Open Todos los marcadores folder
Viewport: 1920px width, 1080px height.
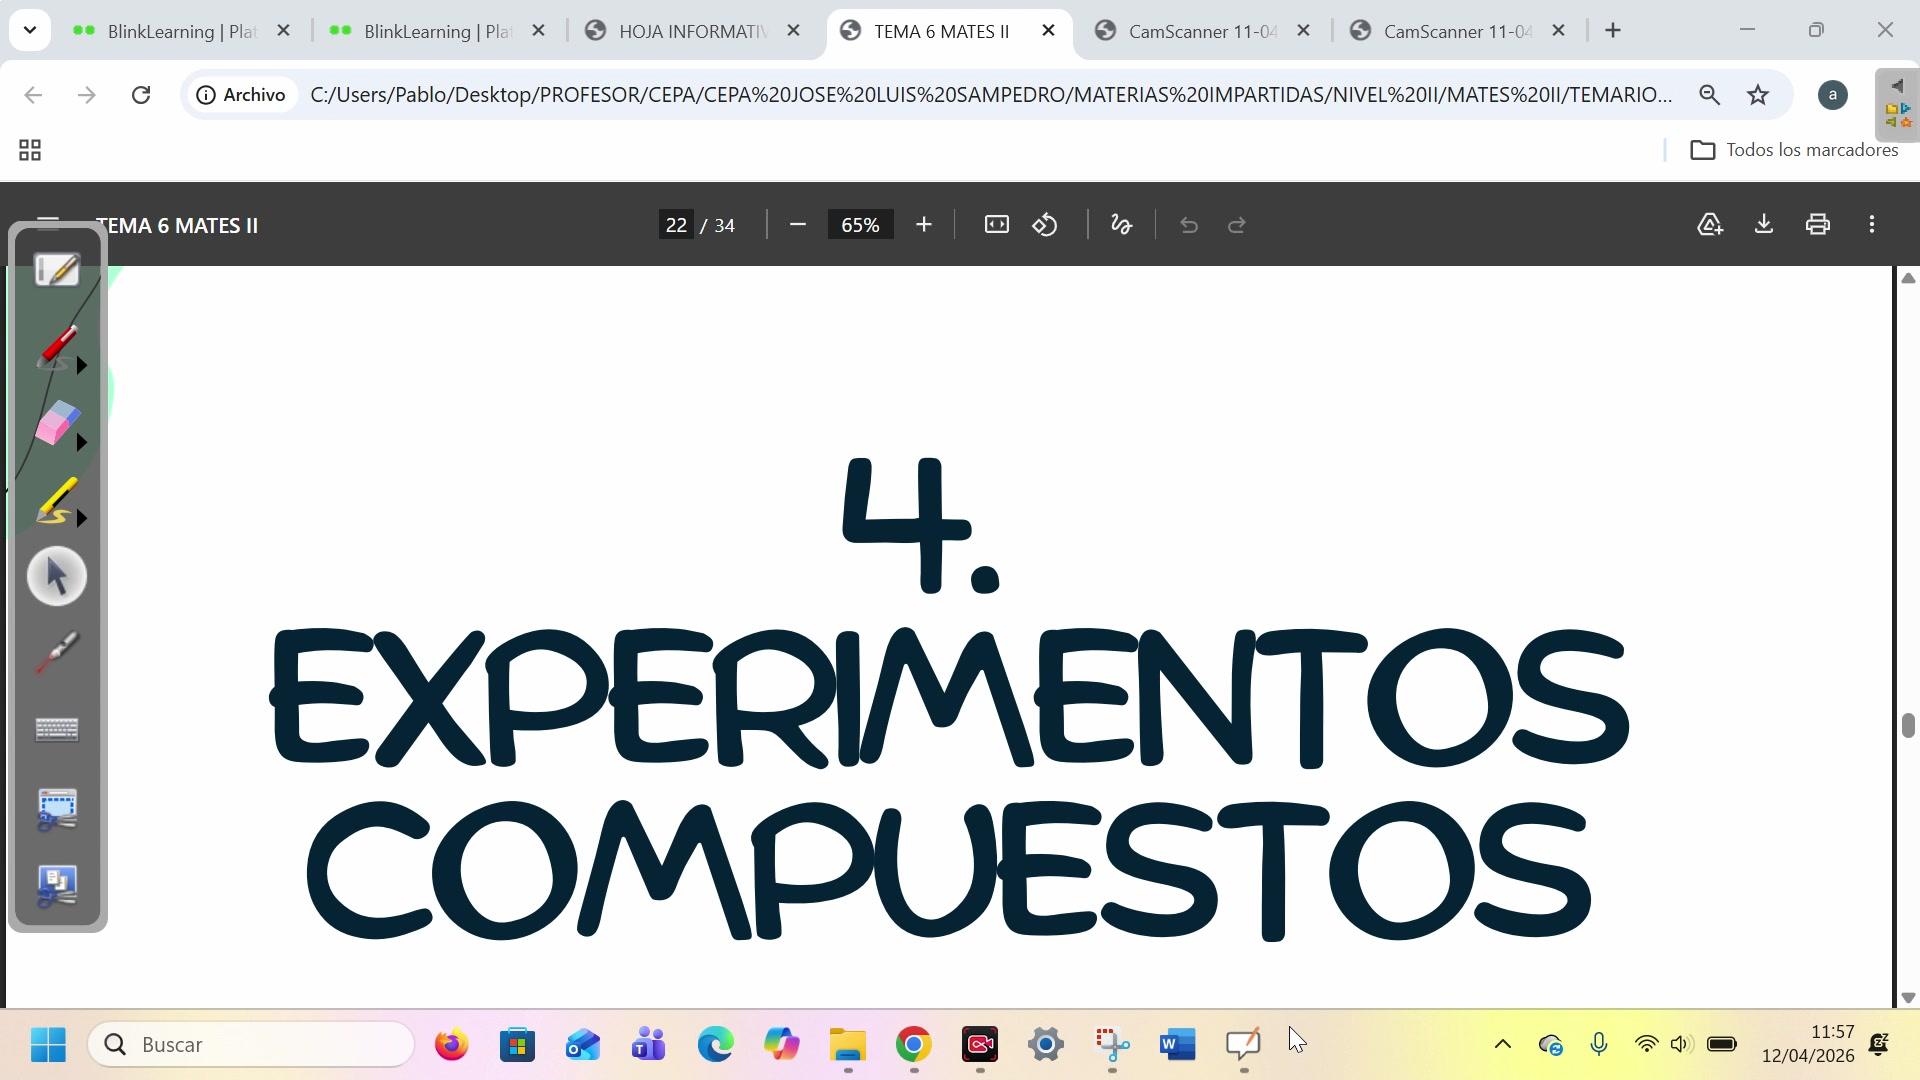(x=1794, y=150)
